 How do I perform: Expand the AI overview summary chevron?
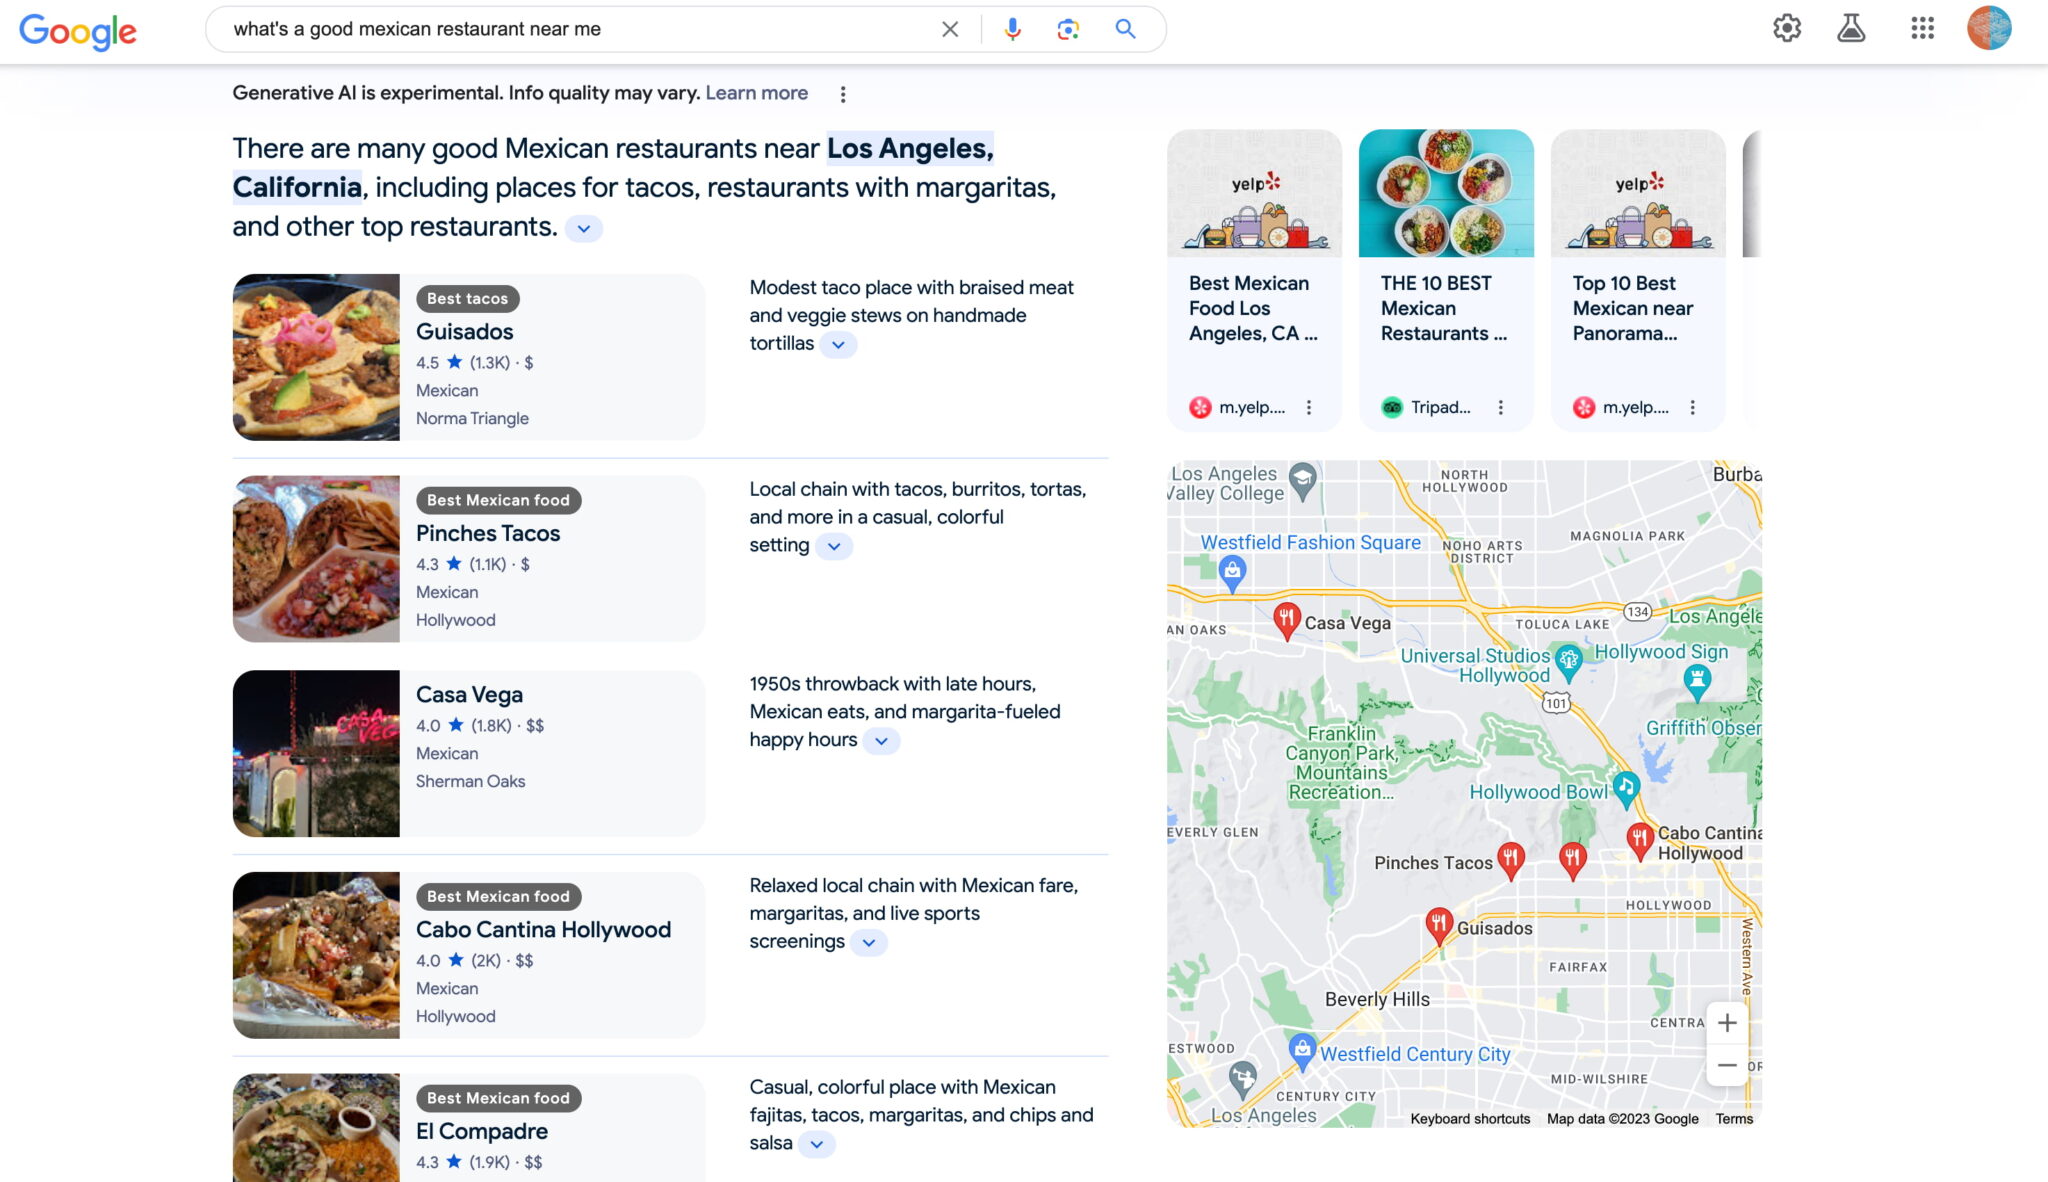pyautogui.click(x=585, y=229)
